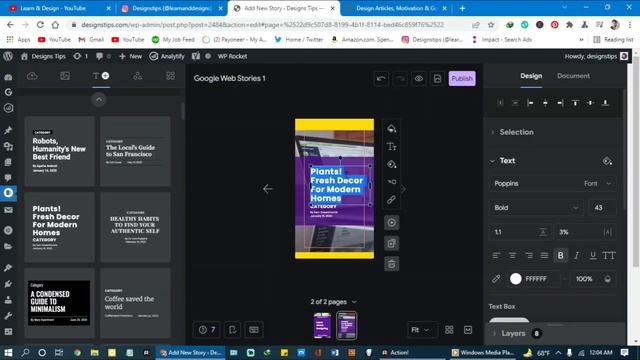Select the first page thumbnail
The height and width of the screenshot is (360, 640).
point(322,326)
